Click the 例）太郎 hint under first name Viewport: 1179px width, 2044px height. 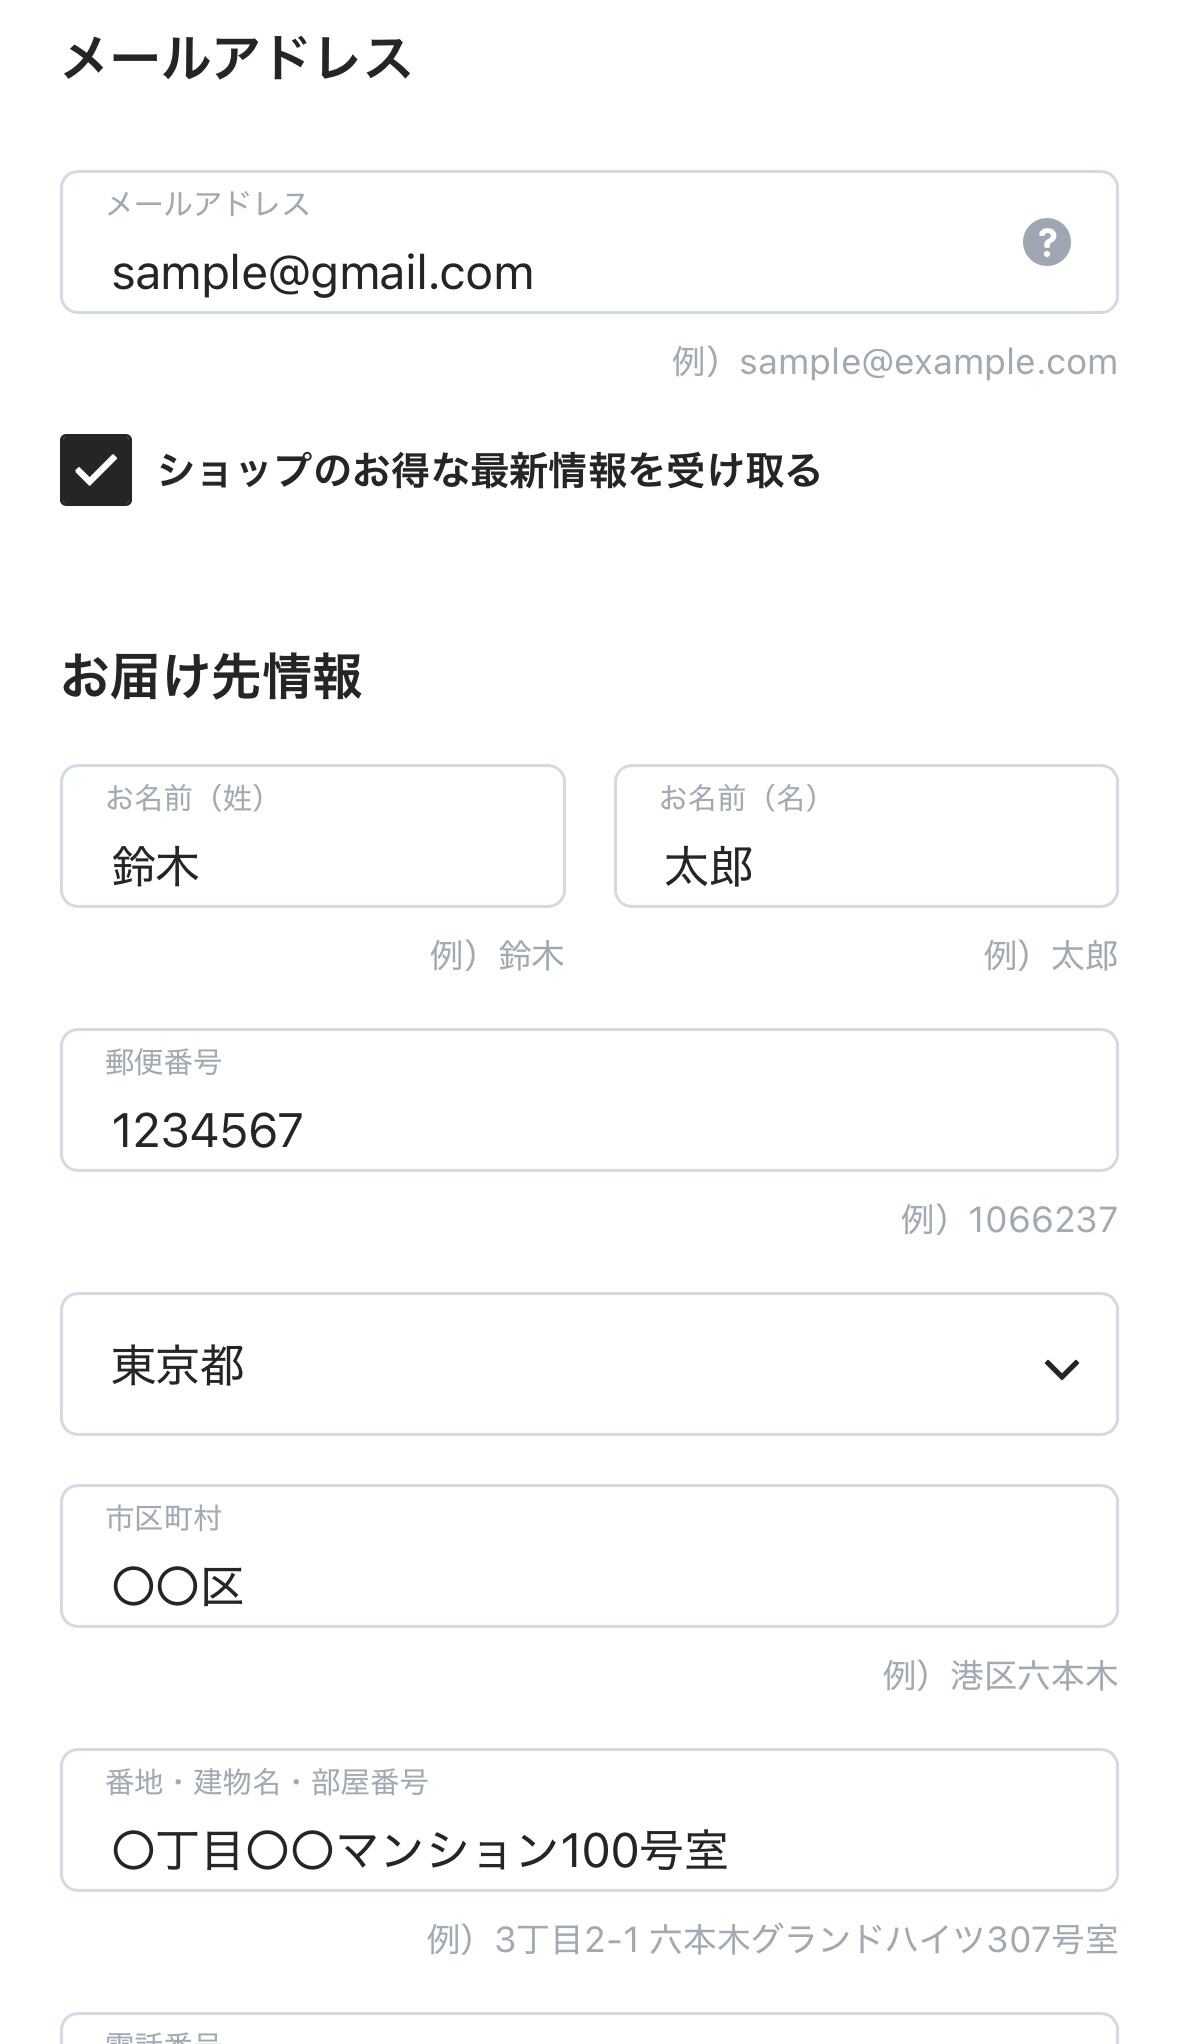[x=1051, y=955]
